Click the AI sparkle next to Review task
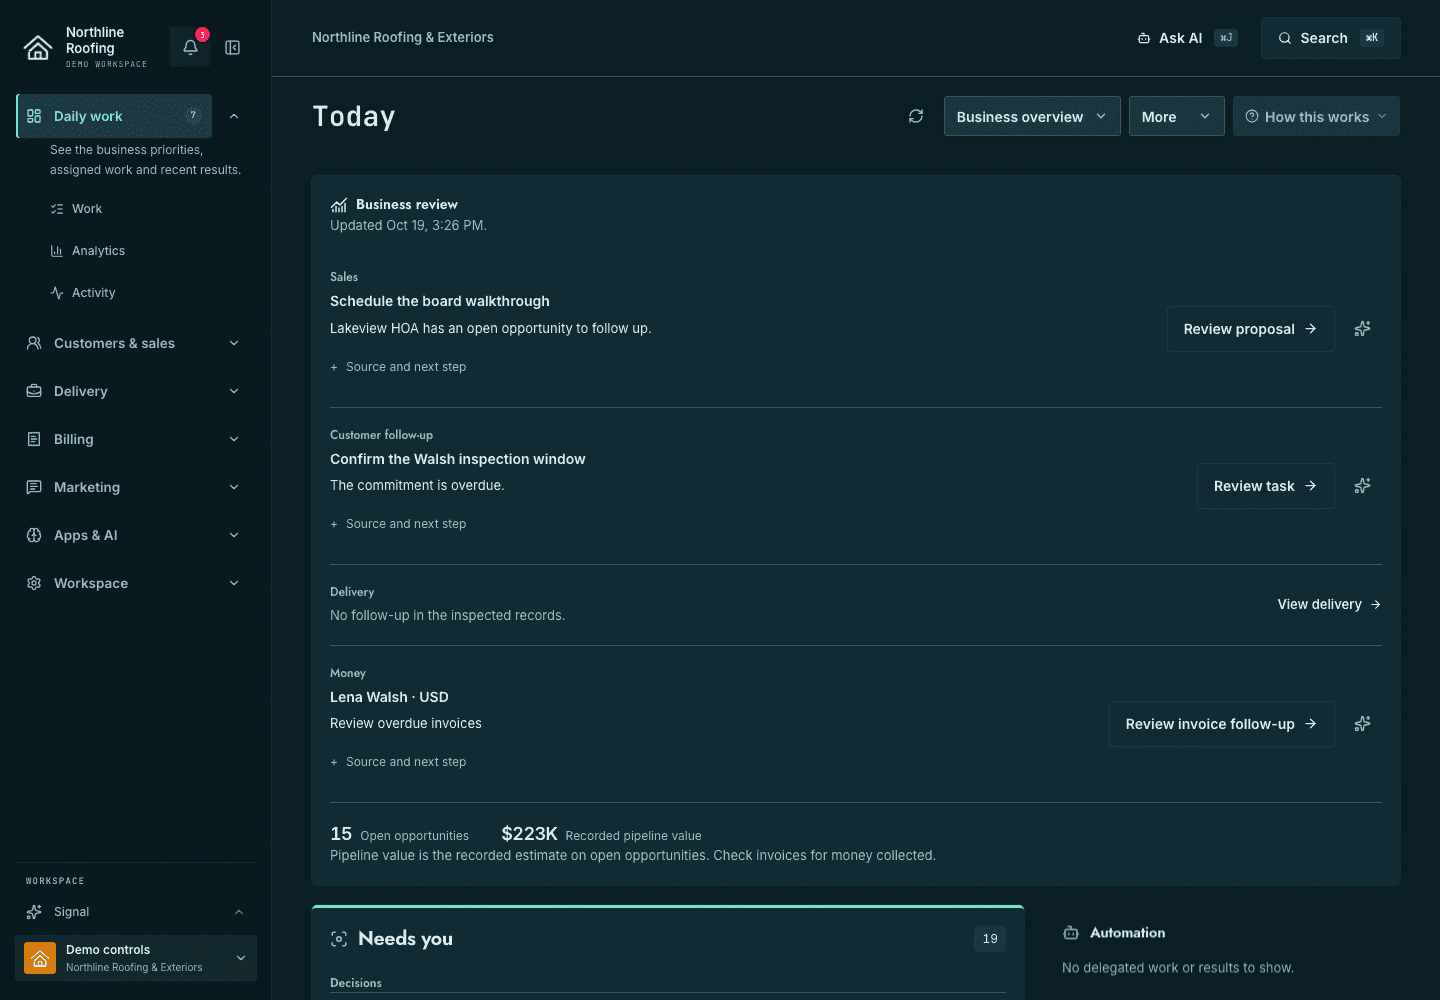The image size is (1440, 1000). (1362, 485)
